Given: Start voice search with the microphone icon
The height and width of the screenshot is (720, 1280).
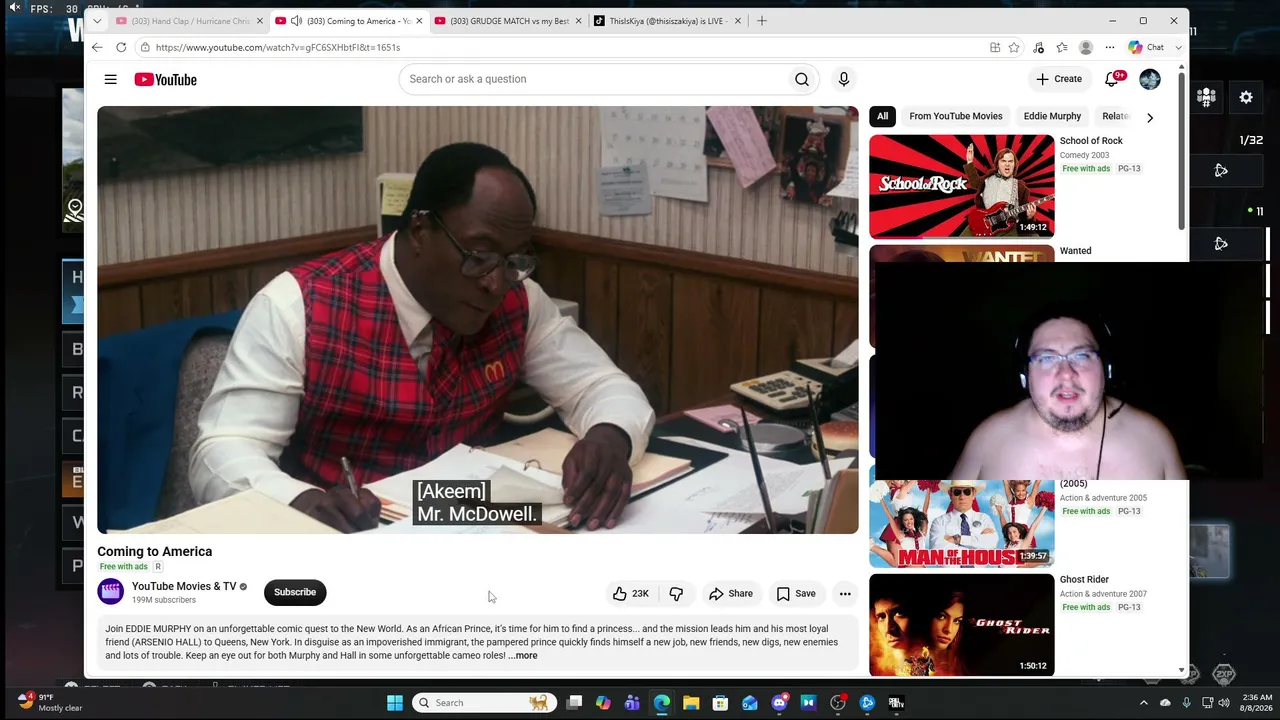Looking at the screenshot, I should (x=844, y=79).
